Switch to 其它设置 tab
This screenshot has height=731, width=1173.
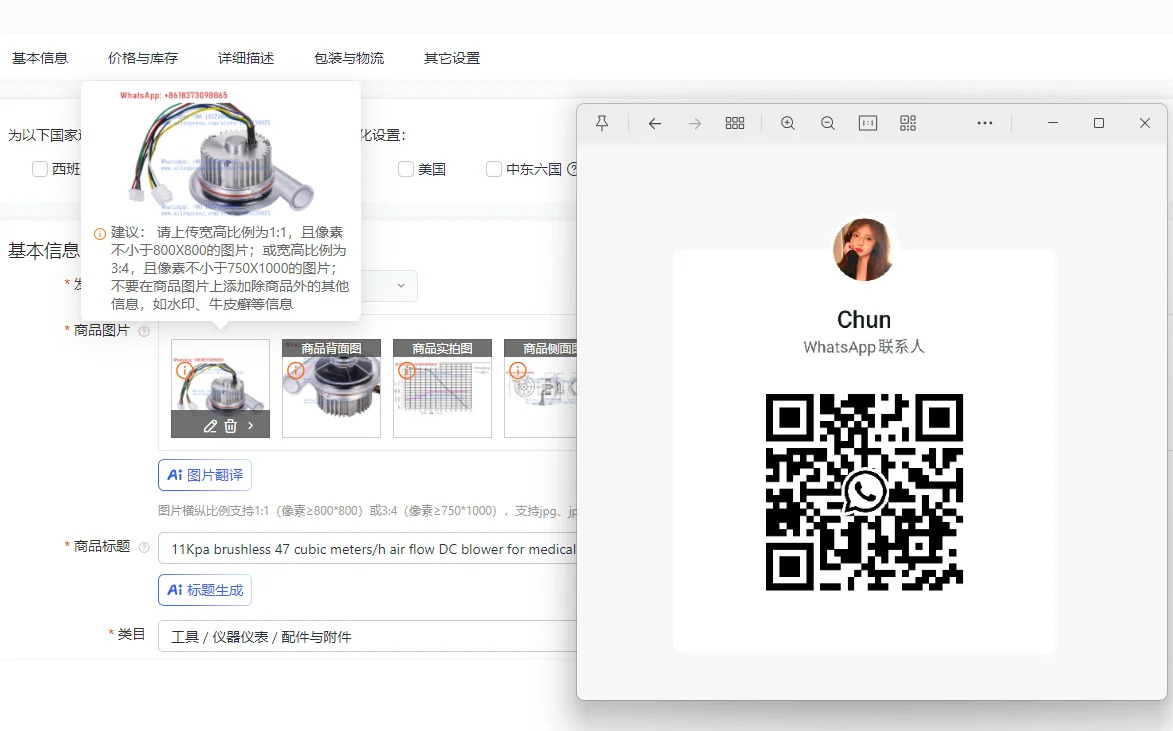click(x=452, y=58)
